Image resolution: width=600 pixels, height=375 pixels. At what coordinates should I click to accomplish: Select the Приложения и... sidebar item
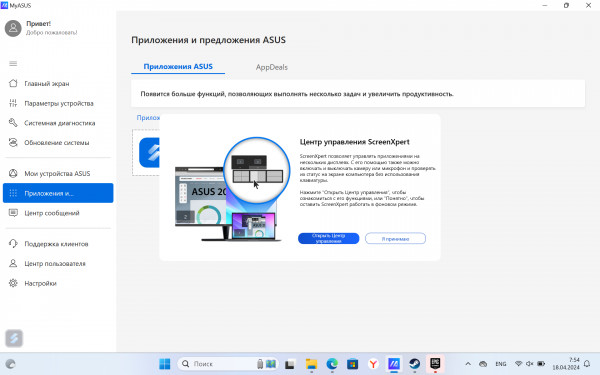(58, 193)
